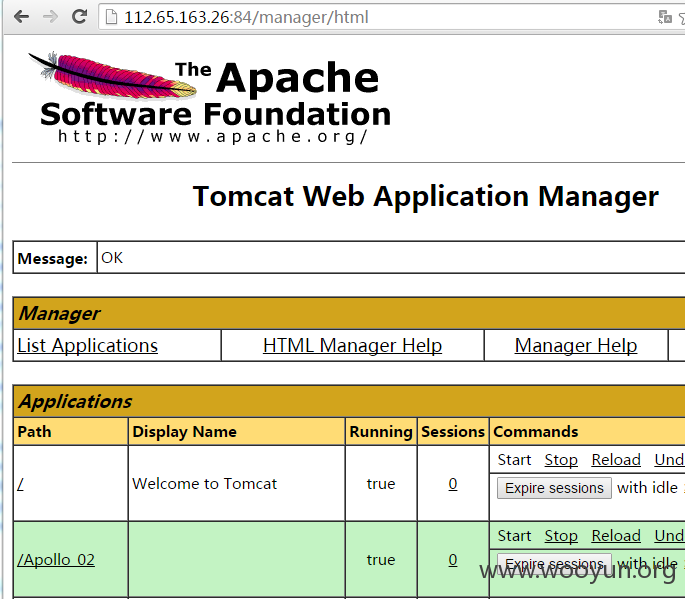Undeploy the Welcome to Tomcat application
The image size is (685, 599).
[x=669, y=460]
